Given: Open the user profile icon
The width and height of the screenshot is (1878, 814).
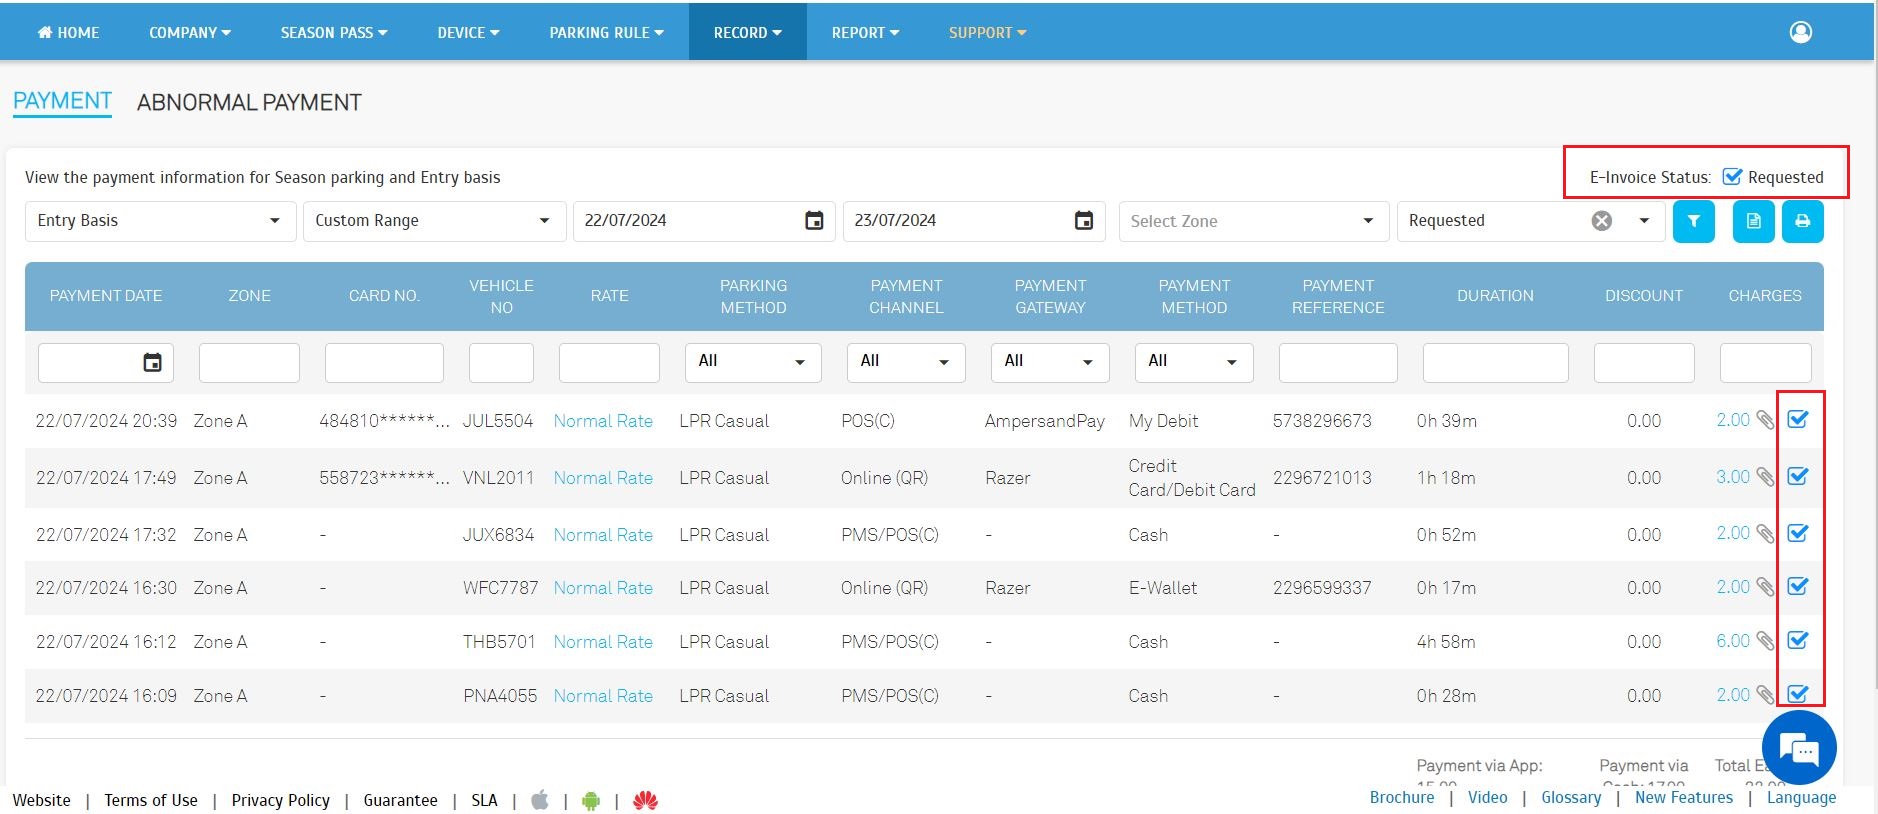Looking at the screenshot, I should pos(1800,32).
